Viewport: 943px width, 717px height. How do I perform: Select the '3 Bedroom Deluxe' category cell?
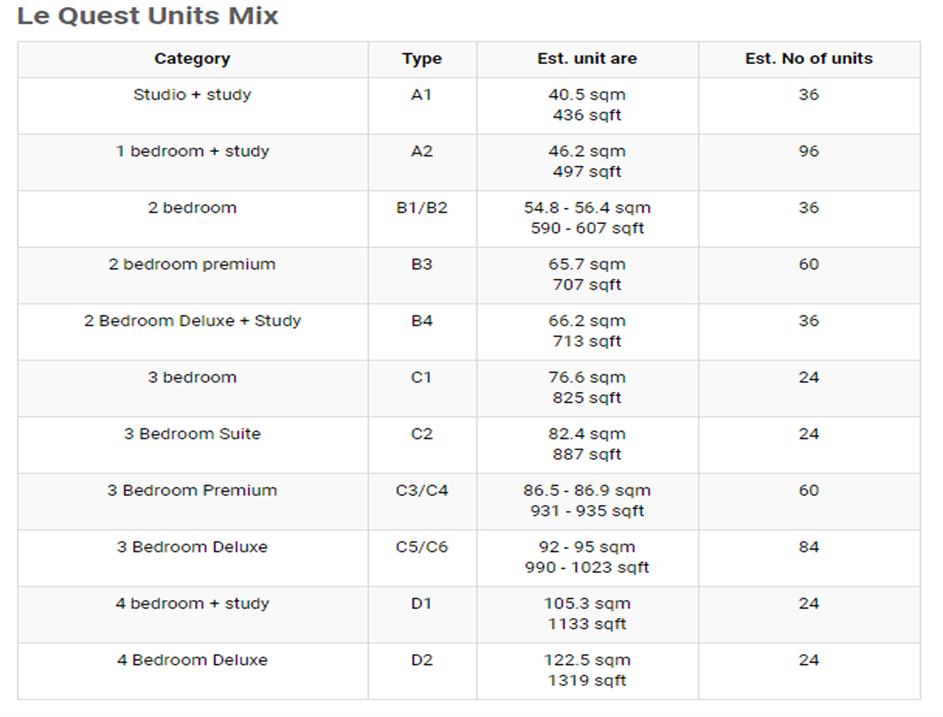tap(192, 547)
